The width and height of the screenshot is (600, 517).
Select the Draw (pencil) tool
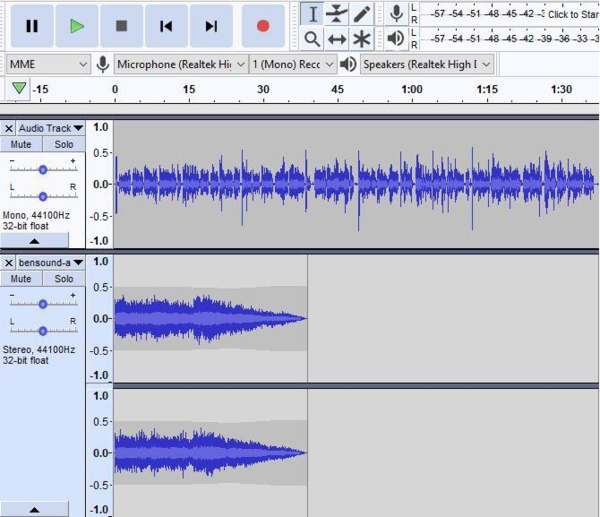click(362, 14)
